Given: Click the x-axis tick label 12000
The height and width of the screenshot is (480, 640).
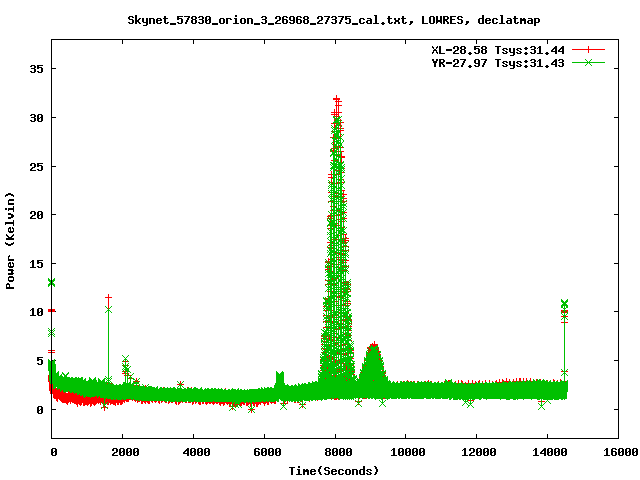Looking at the screenshot, I should pyautogui.click(x=479, y=452).
